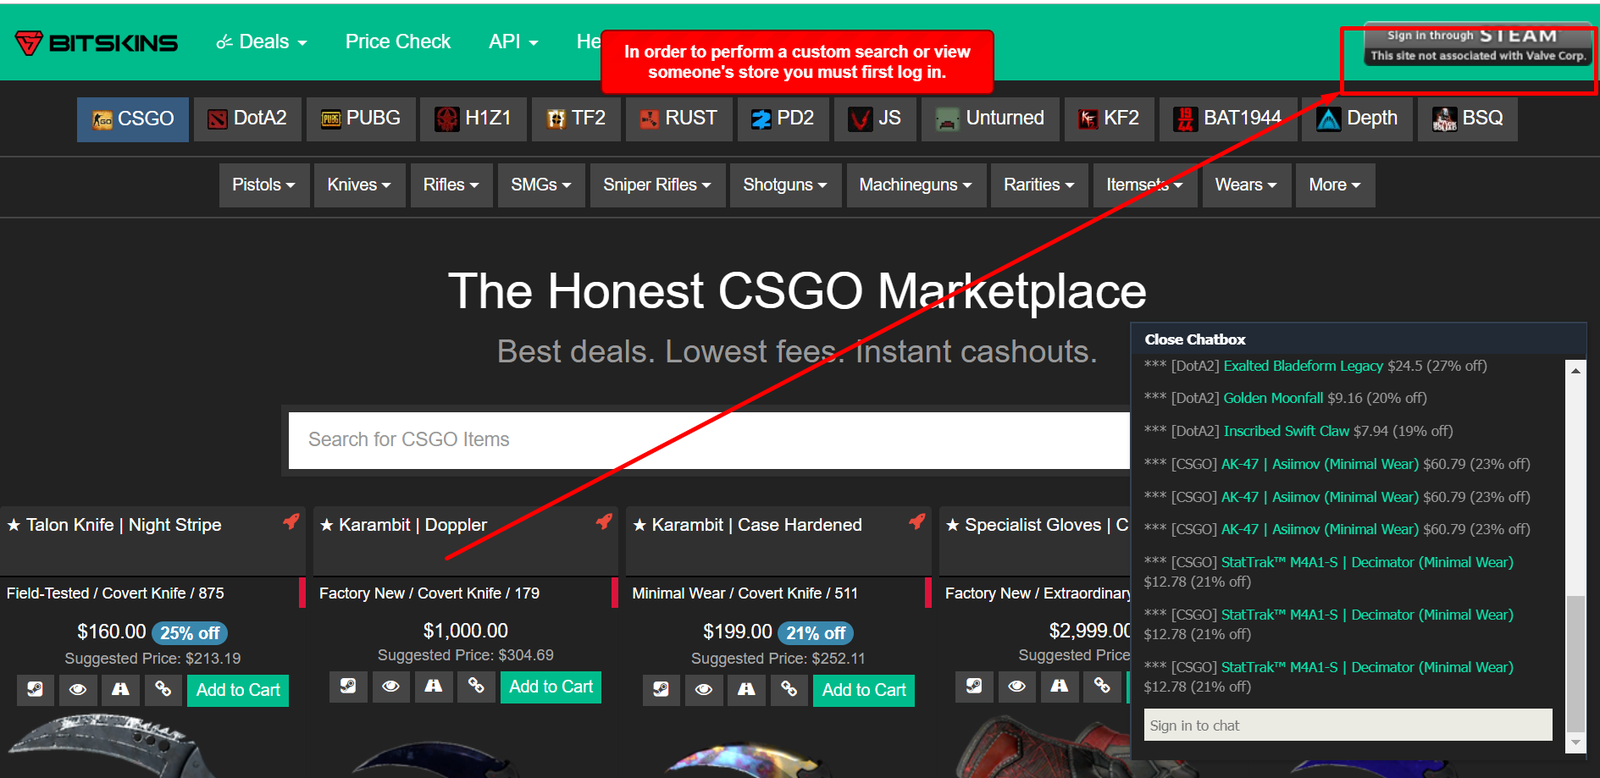
Task: Inspect Talon Knife Night Stripe with eye icon
Action: (x=78, y=689)
